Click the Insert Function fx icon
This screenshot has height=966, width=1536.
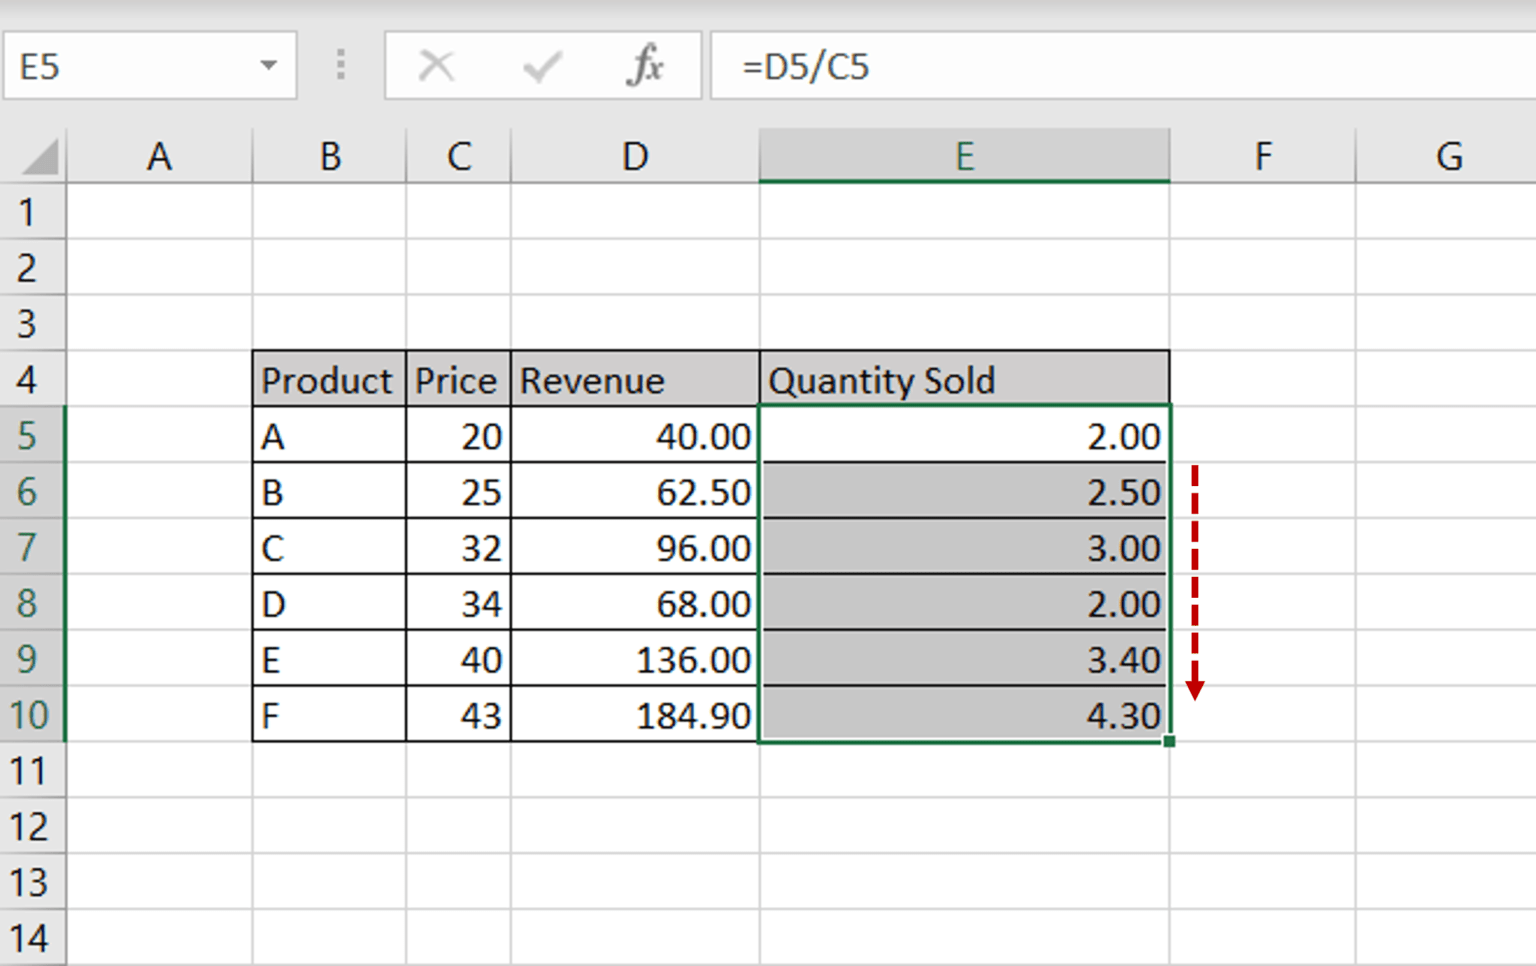tap(646, 66)
